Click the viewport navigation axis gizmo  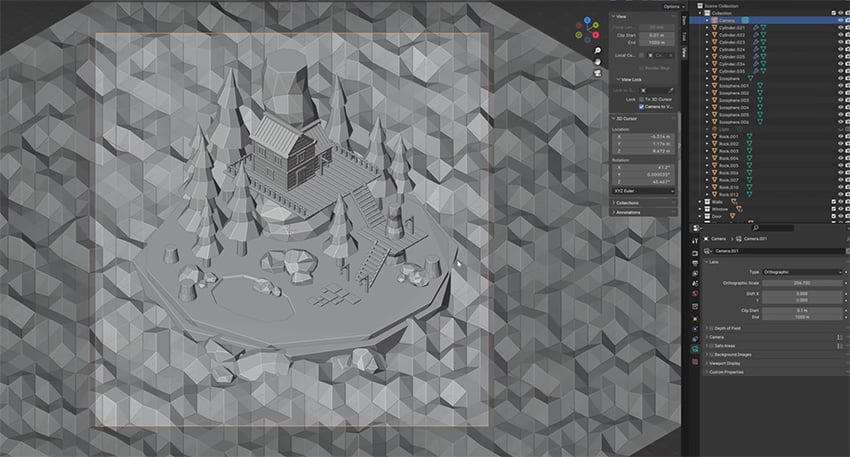click(587, 28)
